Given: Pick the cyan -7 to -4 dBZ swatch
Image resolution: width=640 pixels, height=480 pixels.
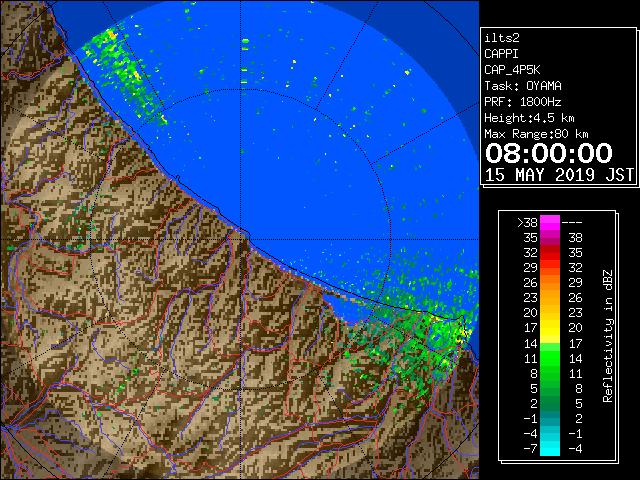Looking at the screenshot, I should 550,448.
